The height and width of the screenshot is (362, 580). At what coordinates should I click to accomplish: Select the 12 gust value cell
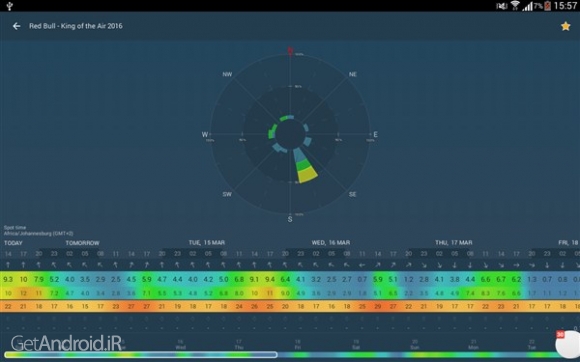(23, 293)
